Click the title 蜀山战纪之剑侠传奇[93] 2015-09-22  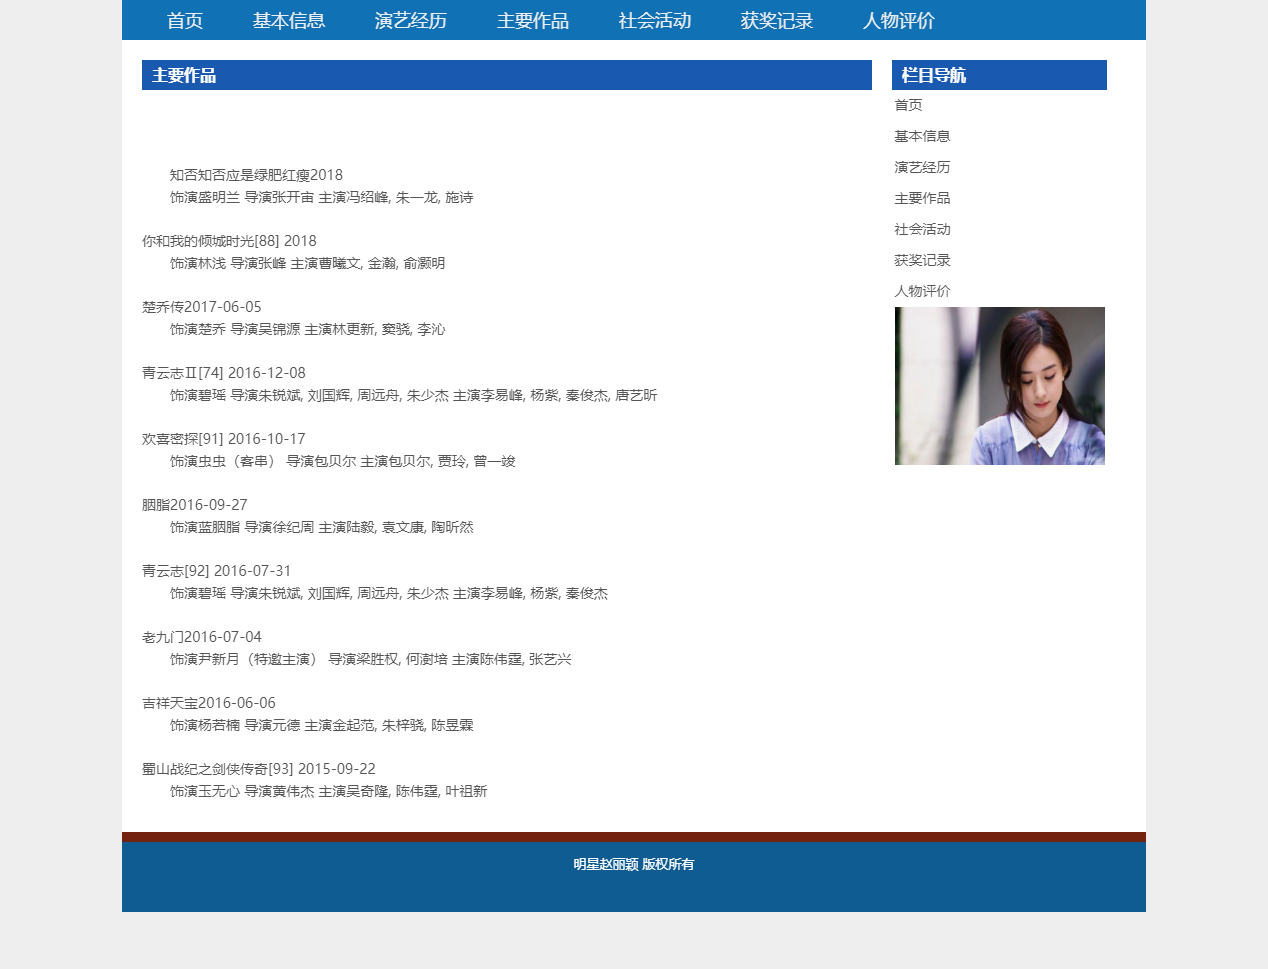[259, 769]
